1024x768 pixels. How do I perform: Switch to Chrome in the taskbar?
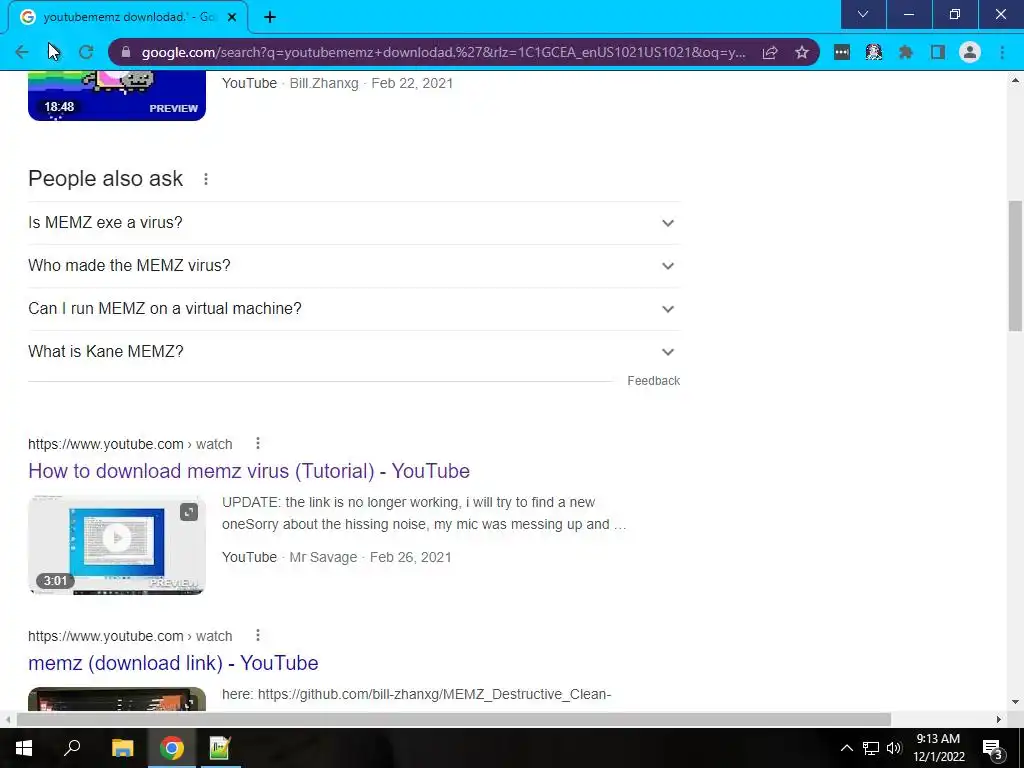pyautogui.click(x=172, y=748)
